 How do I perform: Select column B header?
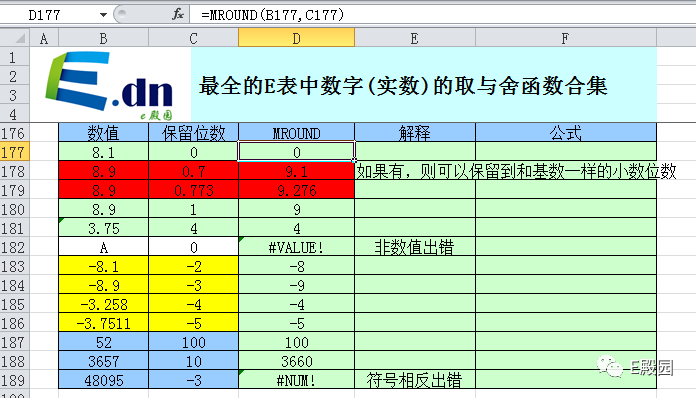click(103, 38)
